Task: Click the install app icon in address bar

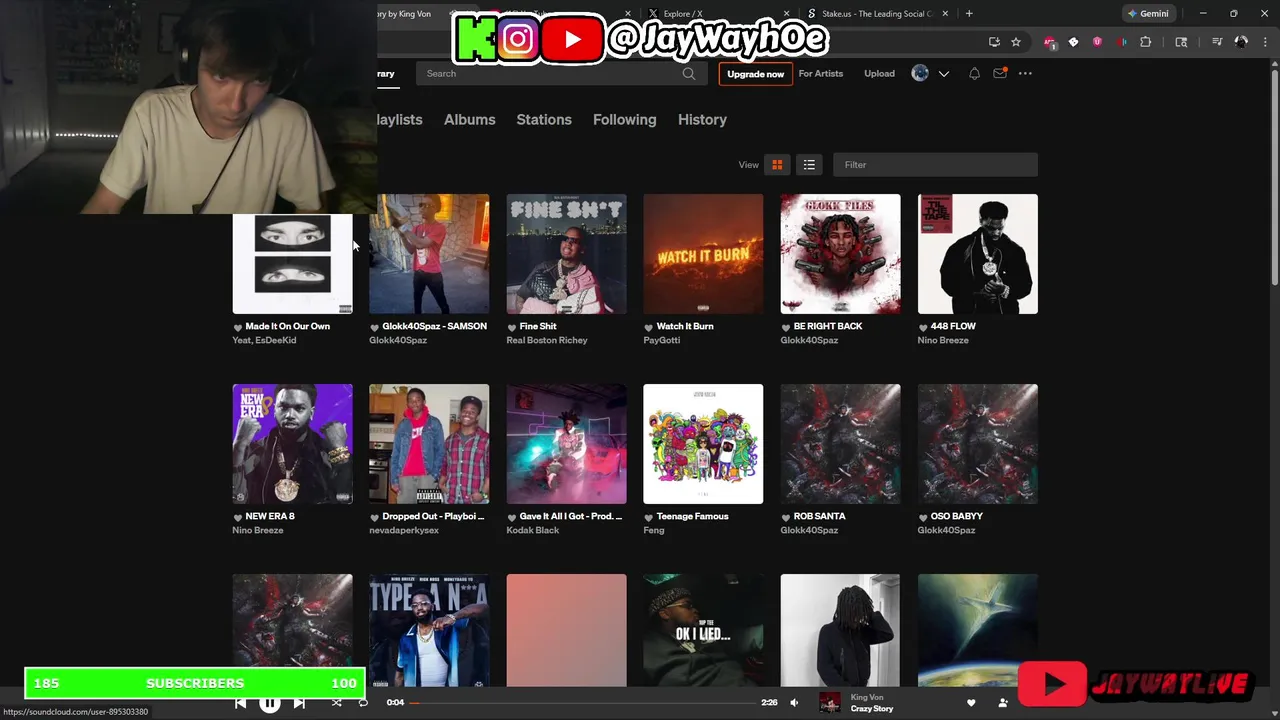Action: point(994,42)
